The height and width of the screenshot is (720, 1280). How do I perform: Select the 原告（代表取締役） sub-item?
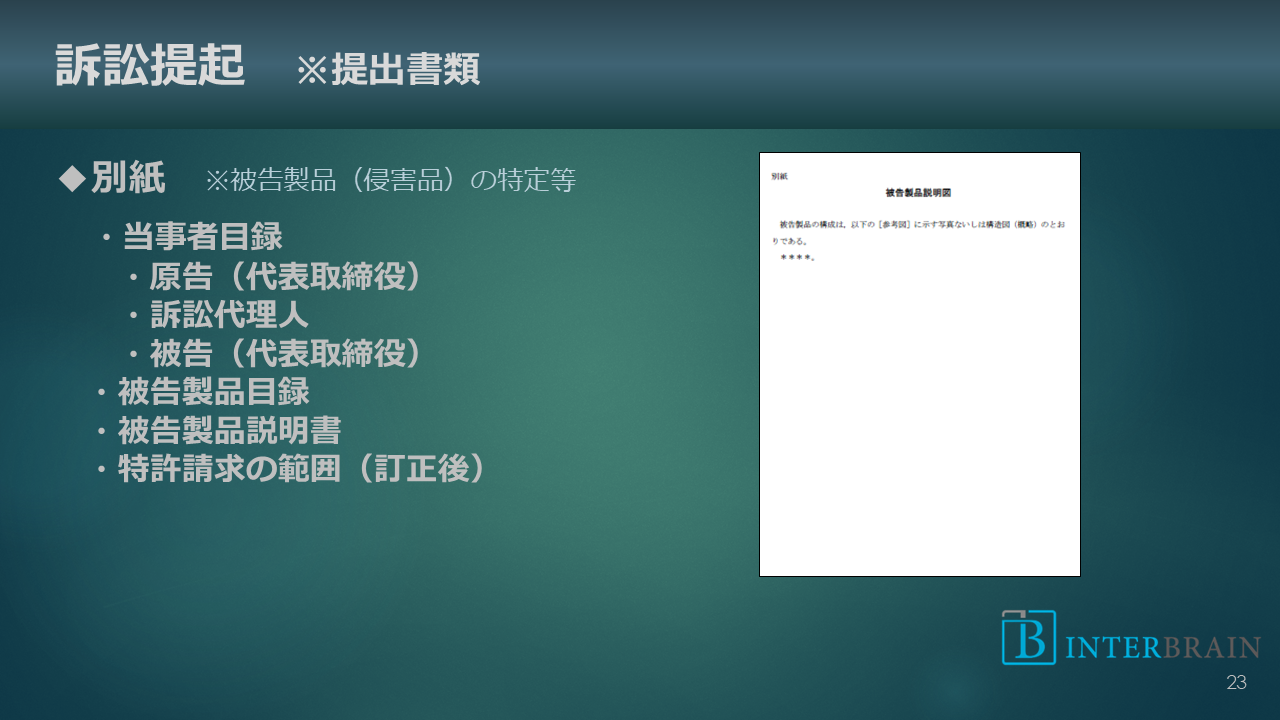pyautogui.click(x=285, y=277)
